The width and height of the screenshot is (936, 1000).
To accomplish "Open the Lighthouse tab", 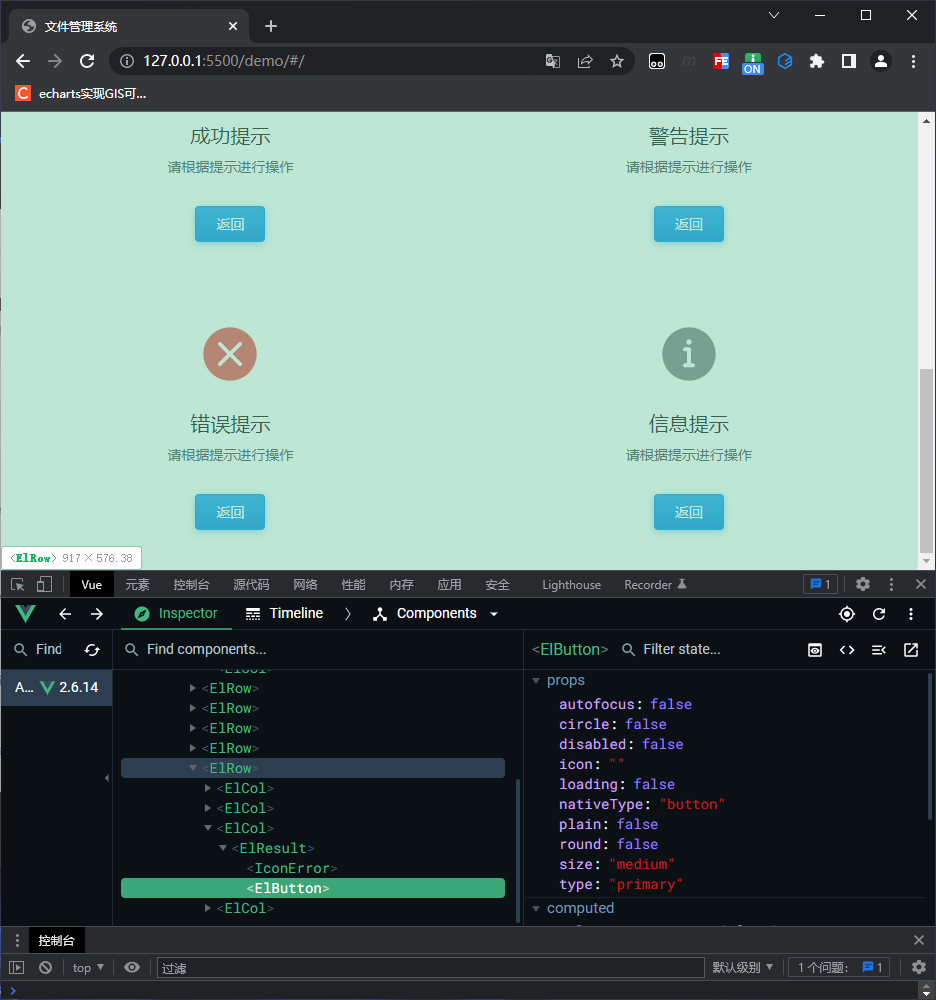I will pyautogui.click(x=571, y=585).
